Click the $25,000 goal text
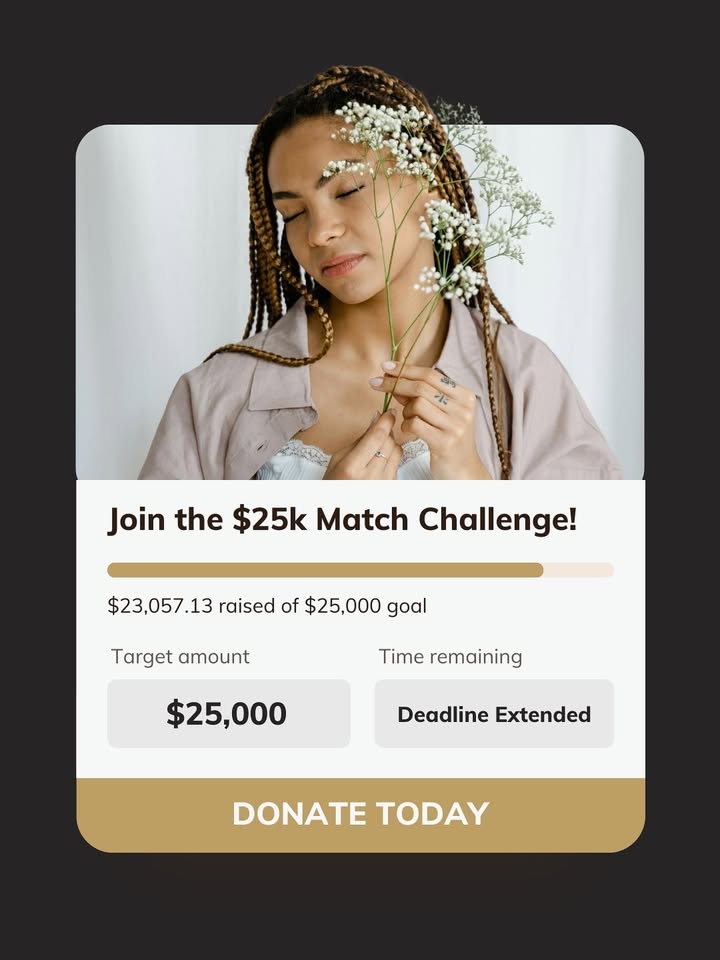Viewport: 720px width, 960px height. [x=366, y=606]
